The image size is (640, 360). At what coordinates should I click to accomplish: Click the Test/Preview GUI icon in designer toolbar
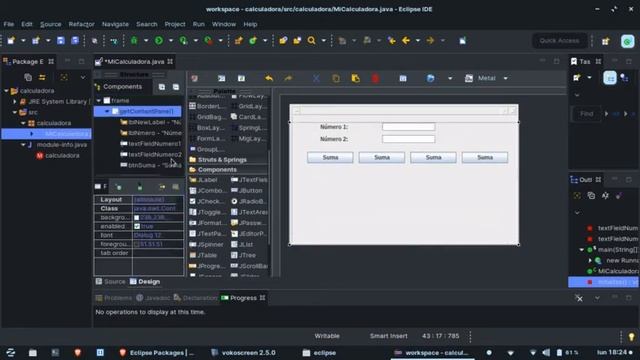(x=403, y=78)
